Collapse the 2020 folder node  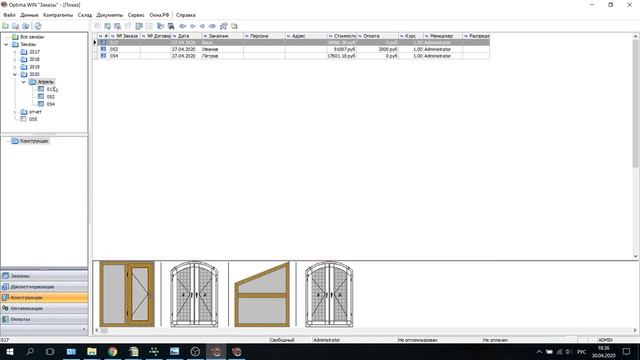tap(15, 74)
